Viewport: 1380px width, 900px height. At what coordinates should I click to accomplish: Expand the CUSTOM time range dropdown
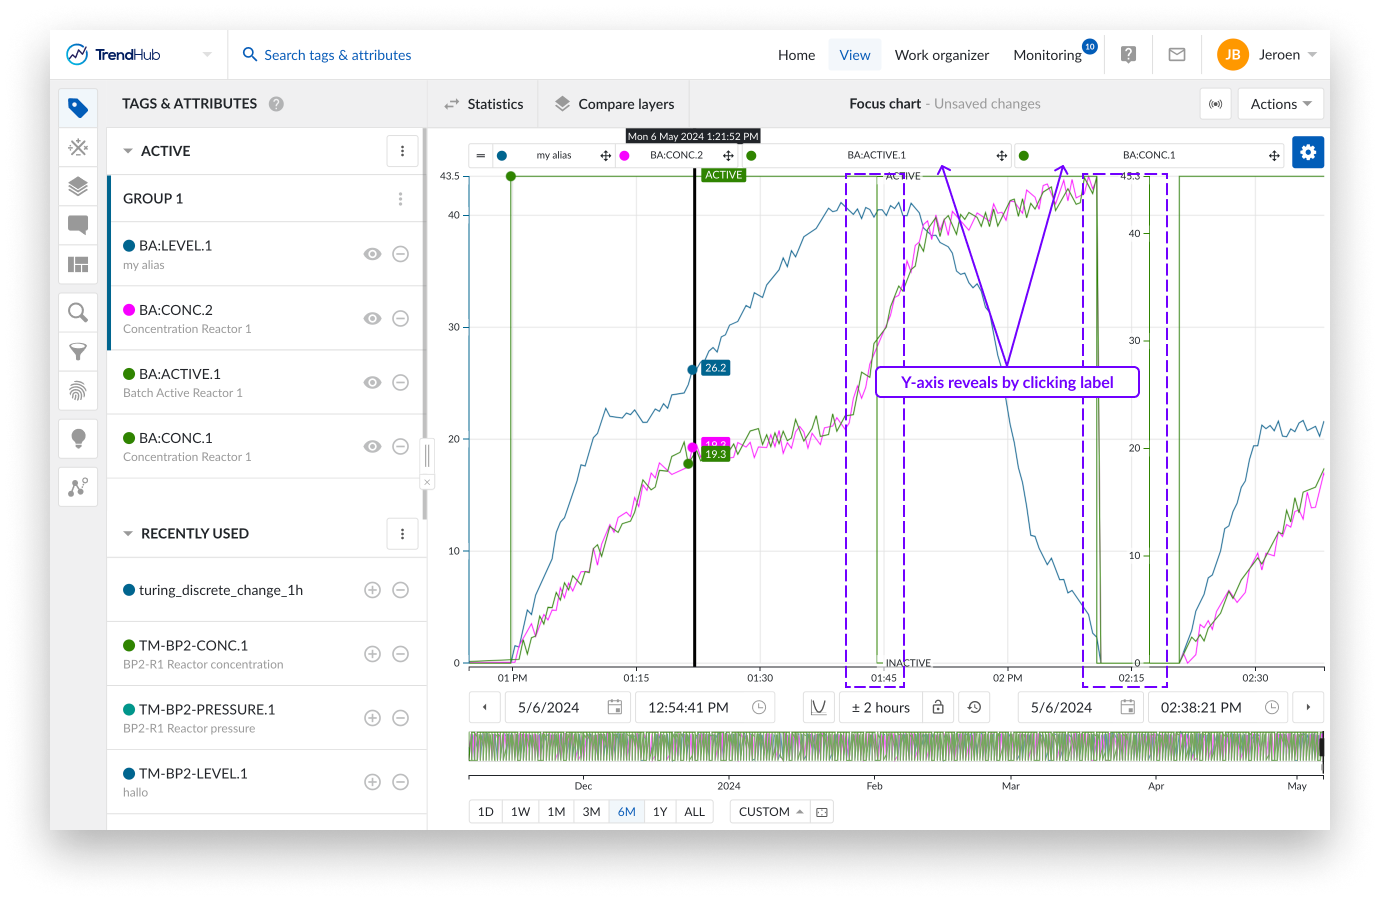click(x=770, y=812)
